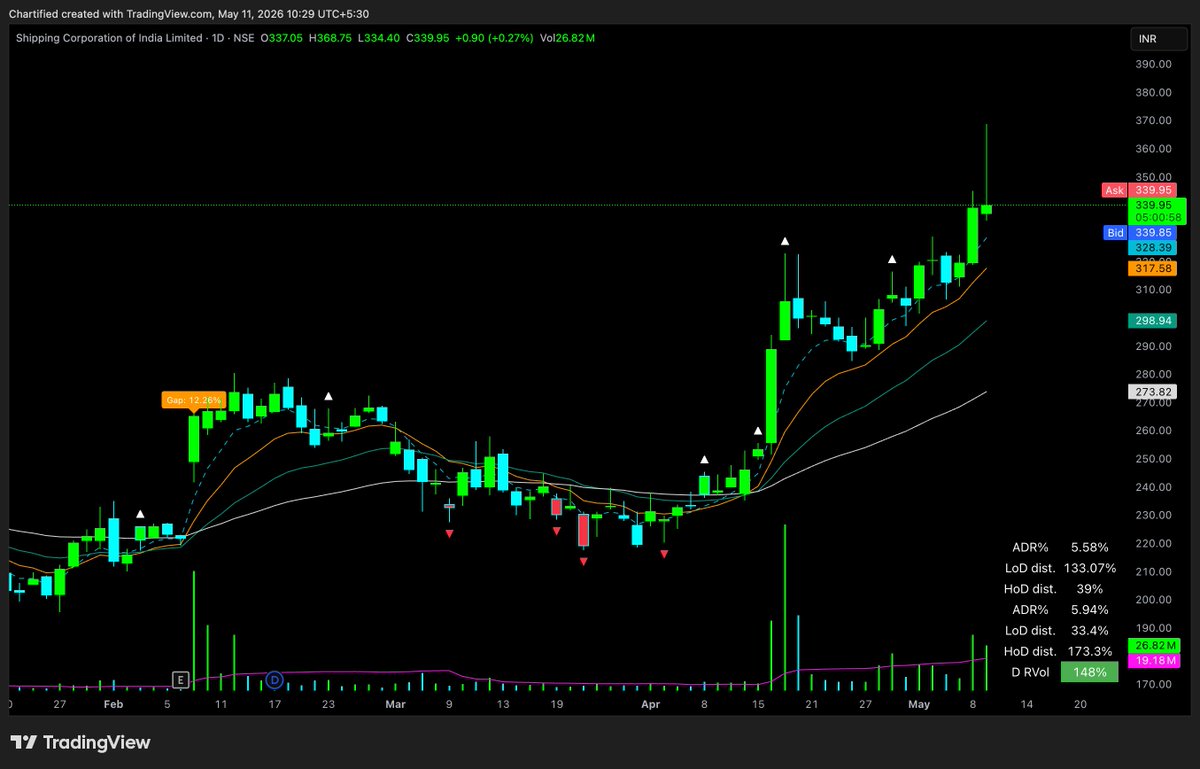
Task: Click the green 148% D RVol cell
Action: [1090, 672]
